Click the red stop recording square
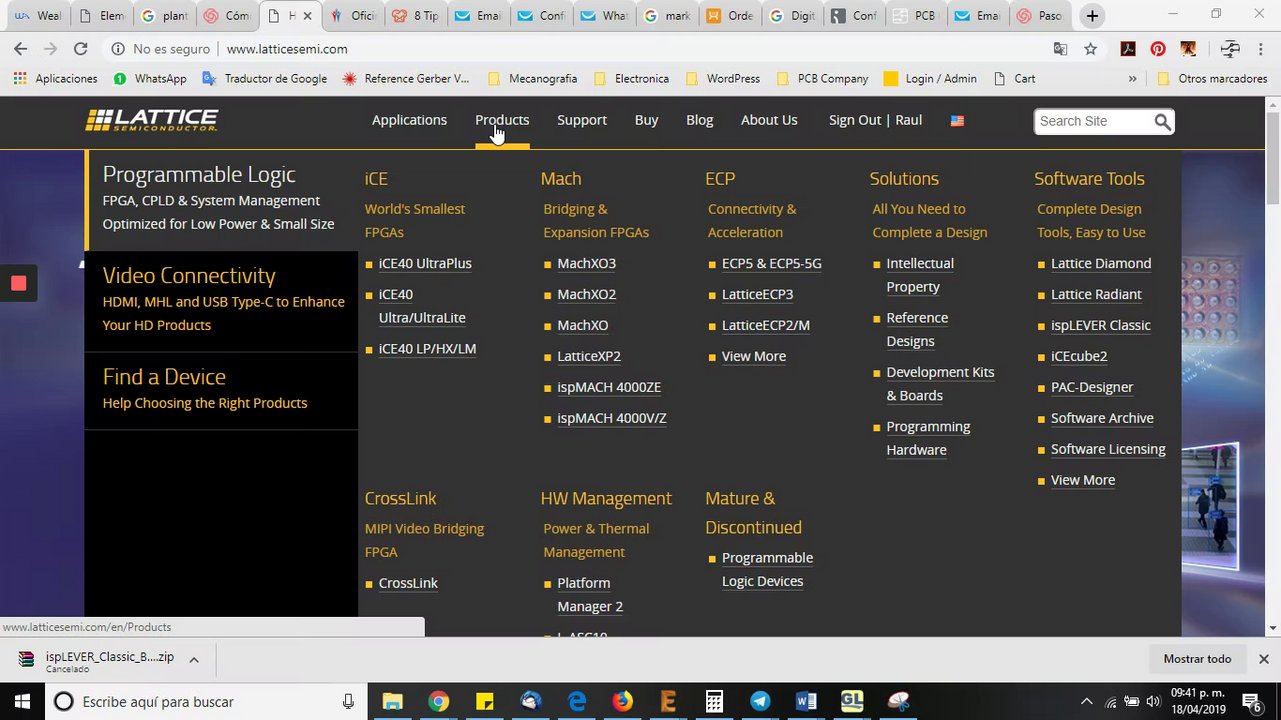Viewport: 1281px width, 720px height. [18, 283]
